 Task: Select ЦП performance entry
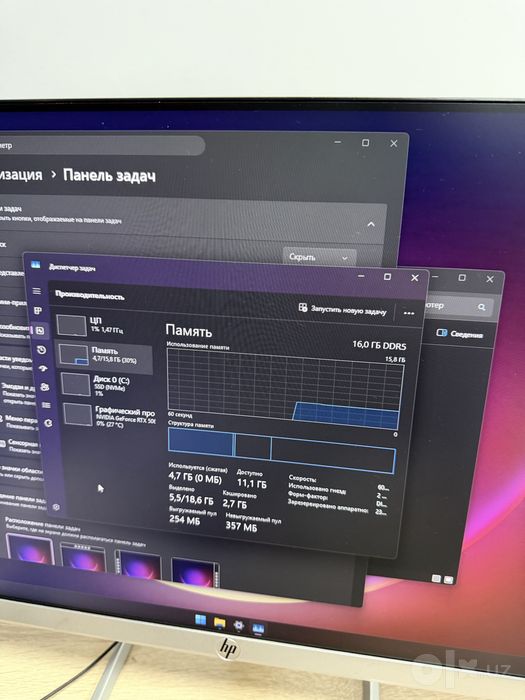tap(104, 325)
